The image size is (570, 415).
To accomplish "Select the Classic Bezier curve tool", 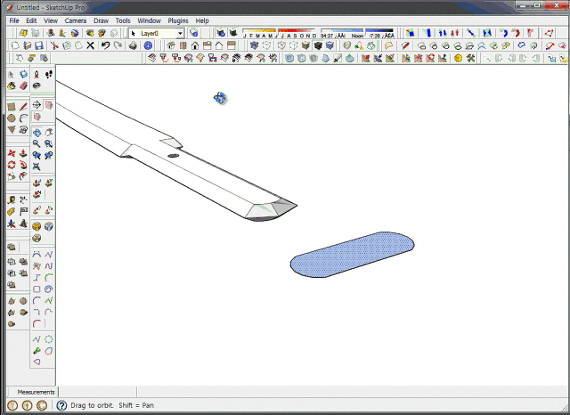I will point(37,254).
